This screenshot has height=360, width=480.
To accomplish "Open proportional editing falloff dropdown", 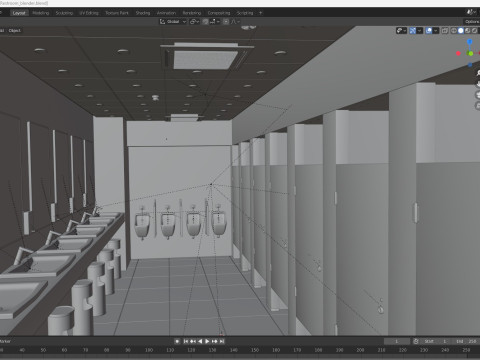I will (235, 21).
